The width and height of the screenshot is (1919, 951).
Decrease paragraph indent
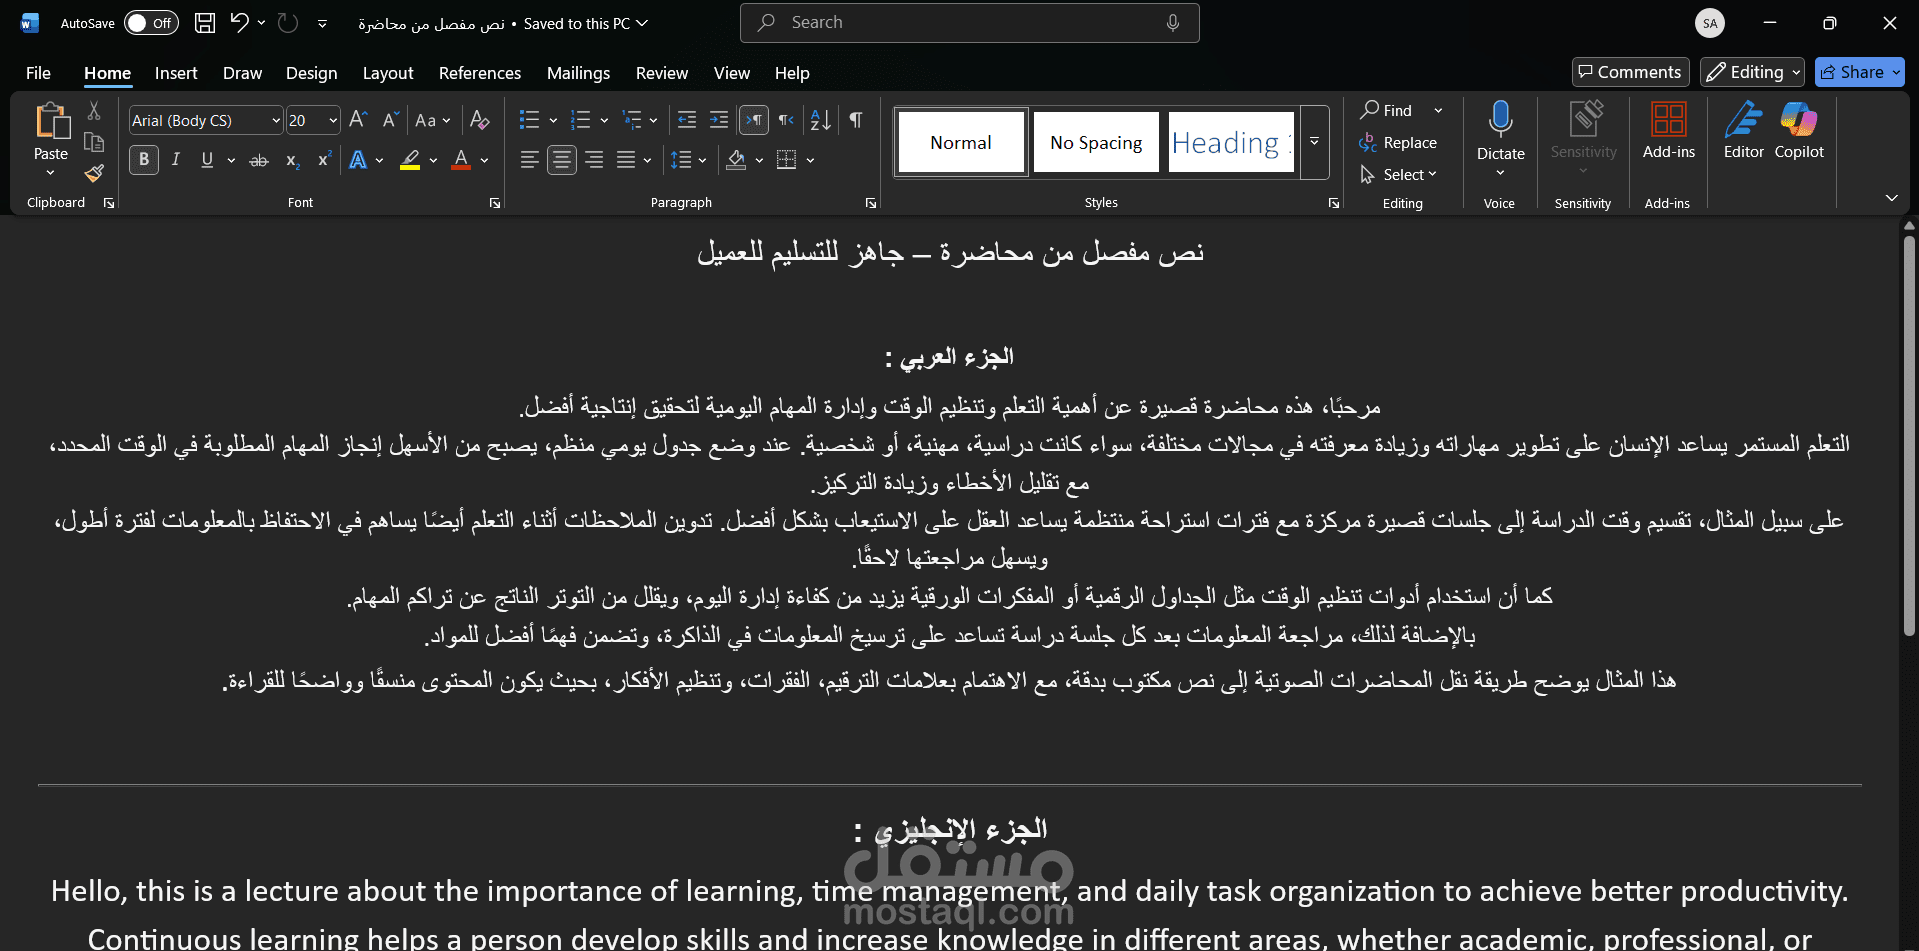(x=687, y=120)
